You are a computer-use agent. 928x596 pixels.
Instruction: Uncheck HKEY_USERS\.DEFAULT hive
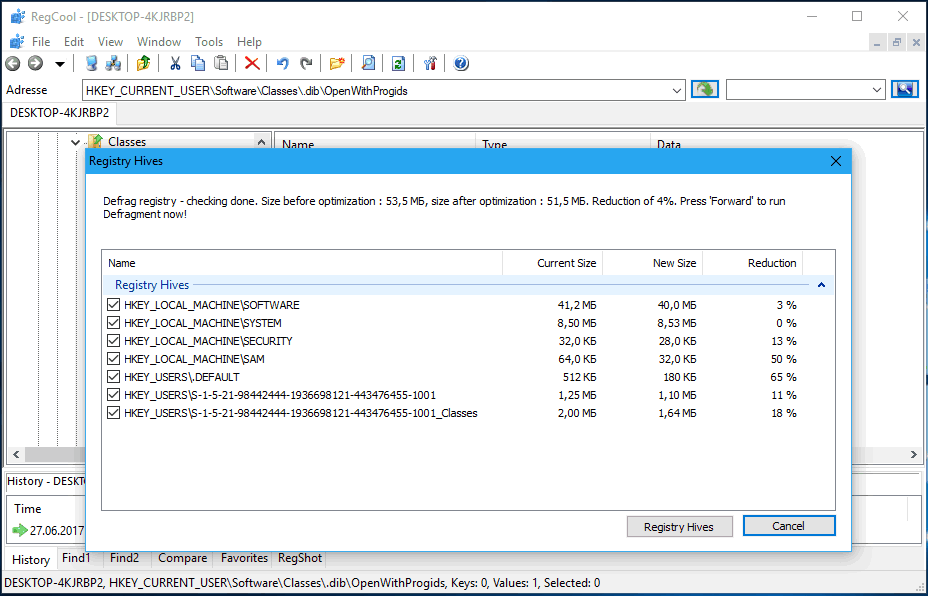click(114, 376)
